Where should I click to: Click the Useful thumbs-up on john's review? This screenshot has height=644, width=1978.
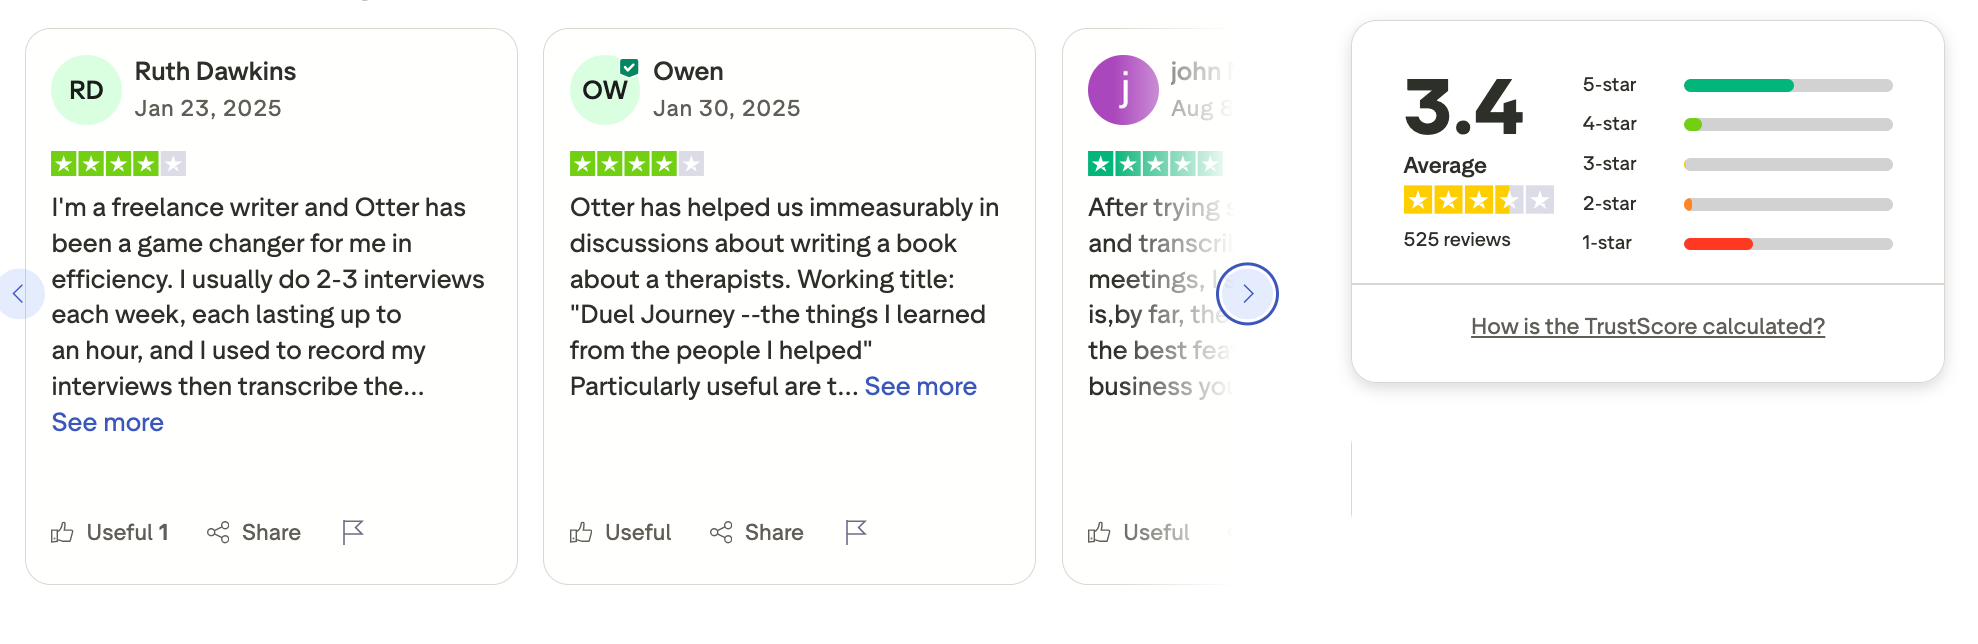(1101, 532)
